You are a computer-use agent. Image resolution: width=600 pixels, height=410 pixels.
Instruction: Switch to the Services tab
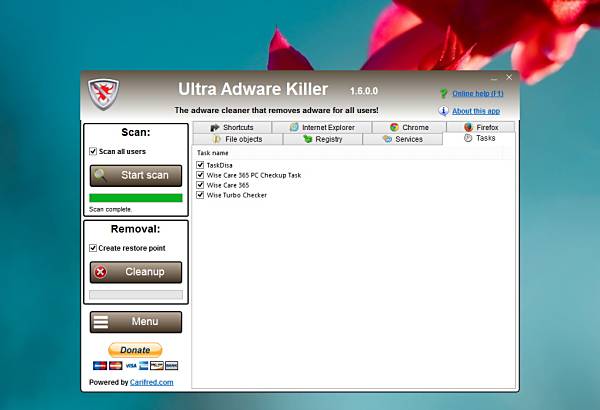pyautogui.click(x=403, y=139)
